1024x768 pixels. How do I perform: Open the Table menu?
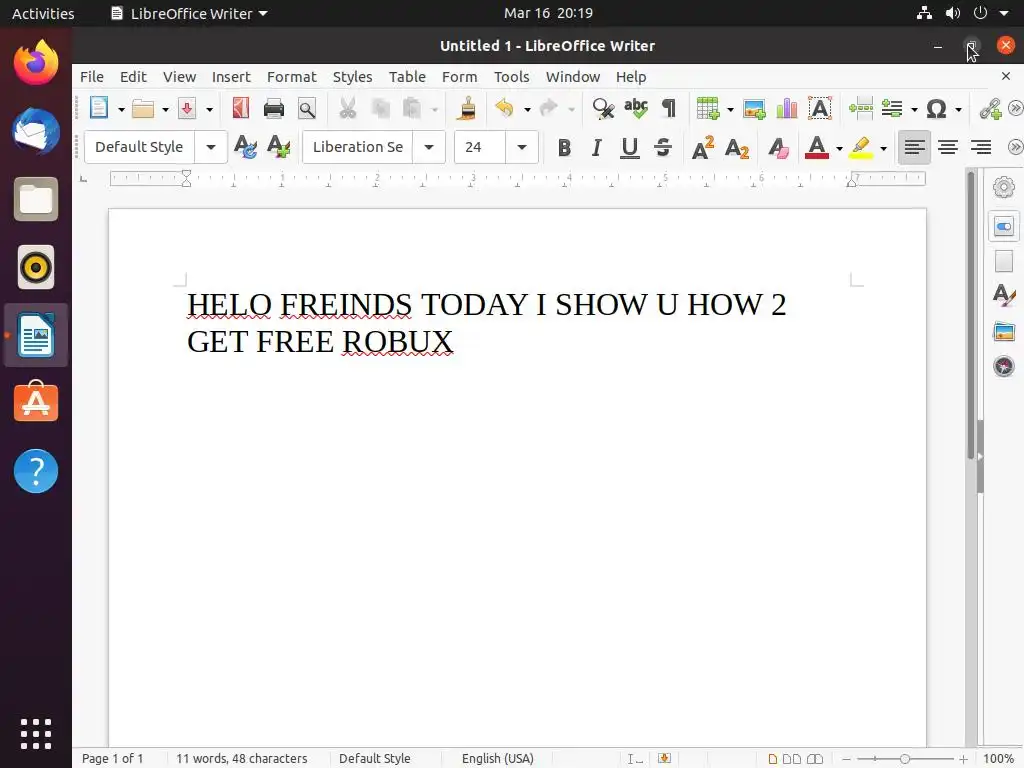pos(408,77)
